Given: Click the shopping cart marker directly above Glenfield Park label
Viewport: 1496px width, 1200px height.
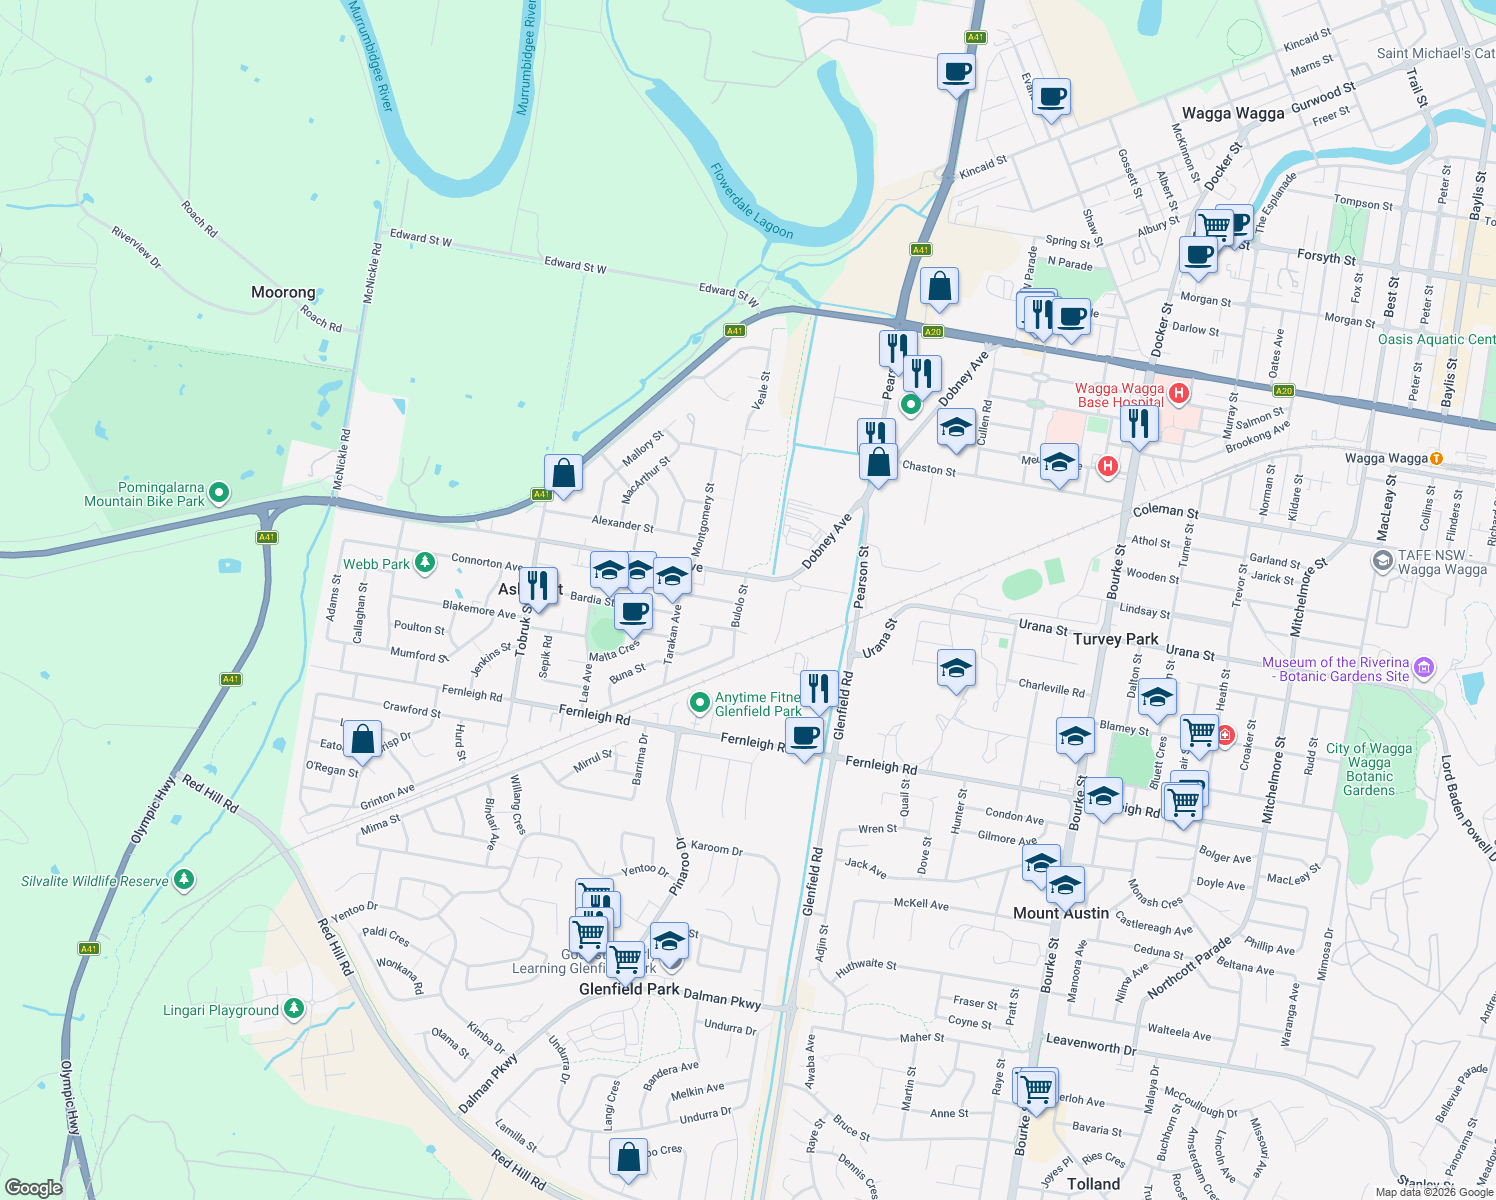Looking at the screenshot, I should coord(626,961).
